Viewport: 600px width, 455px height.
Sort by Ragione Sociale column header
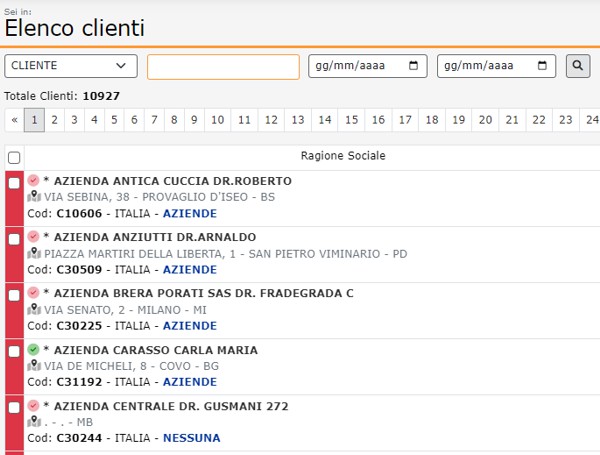(x=342, y=157)
